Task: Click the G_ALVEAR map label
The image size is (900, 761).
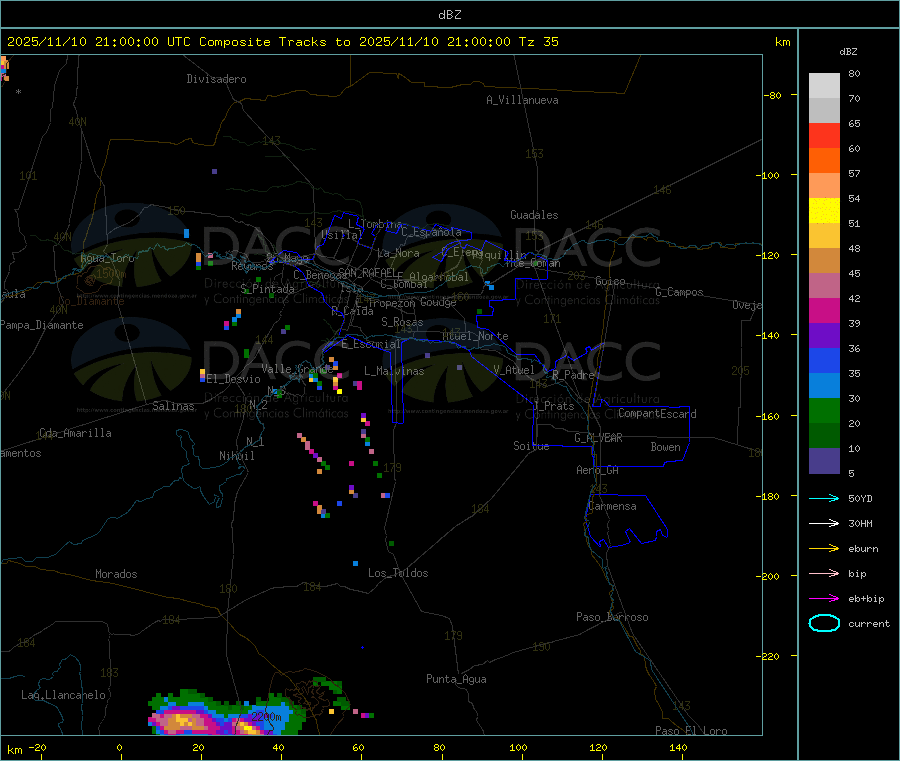Action: pyautogui.click(x=598, y=438)
